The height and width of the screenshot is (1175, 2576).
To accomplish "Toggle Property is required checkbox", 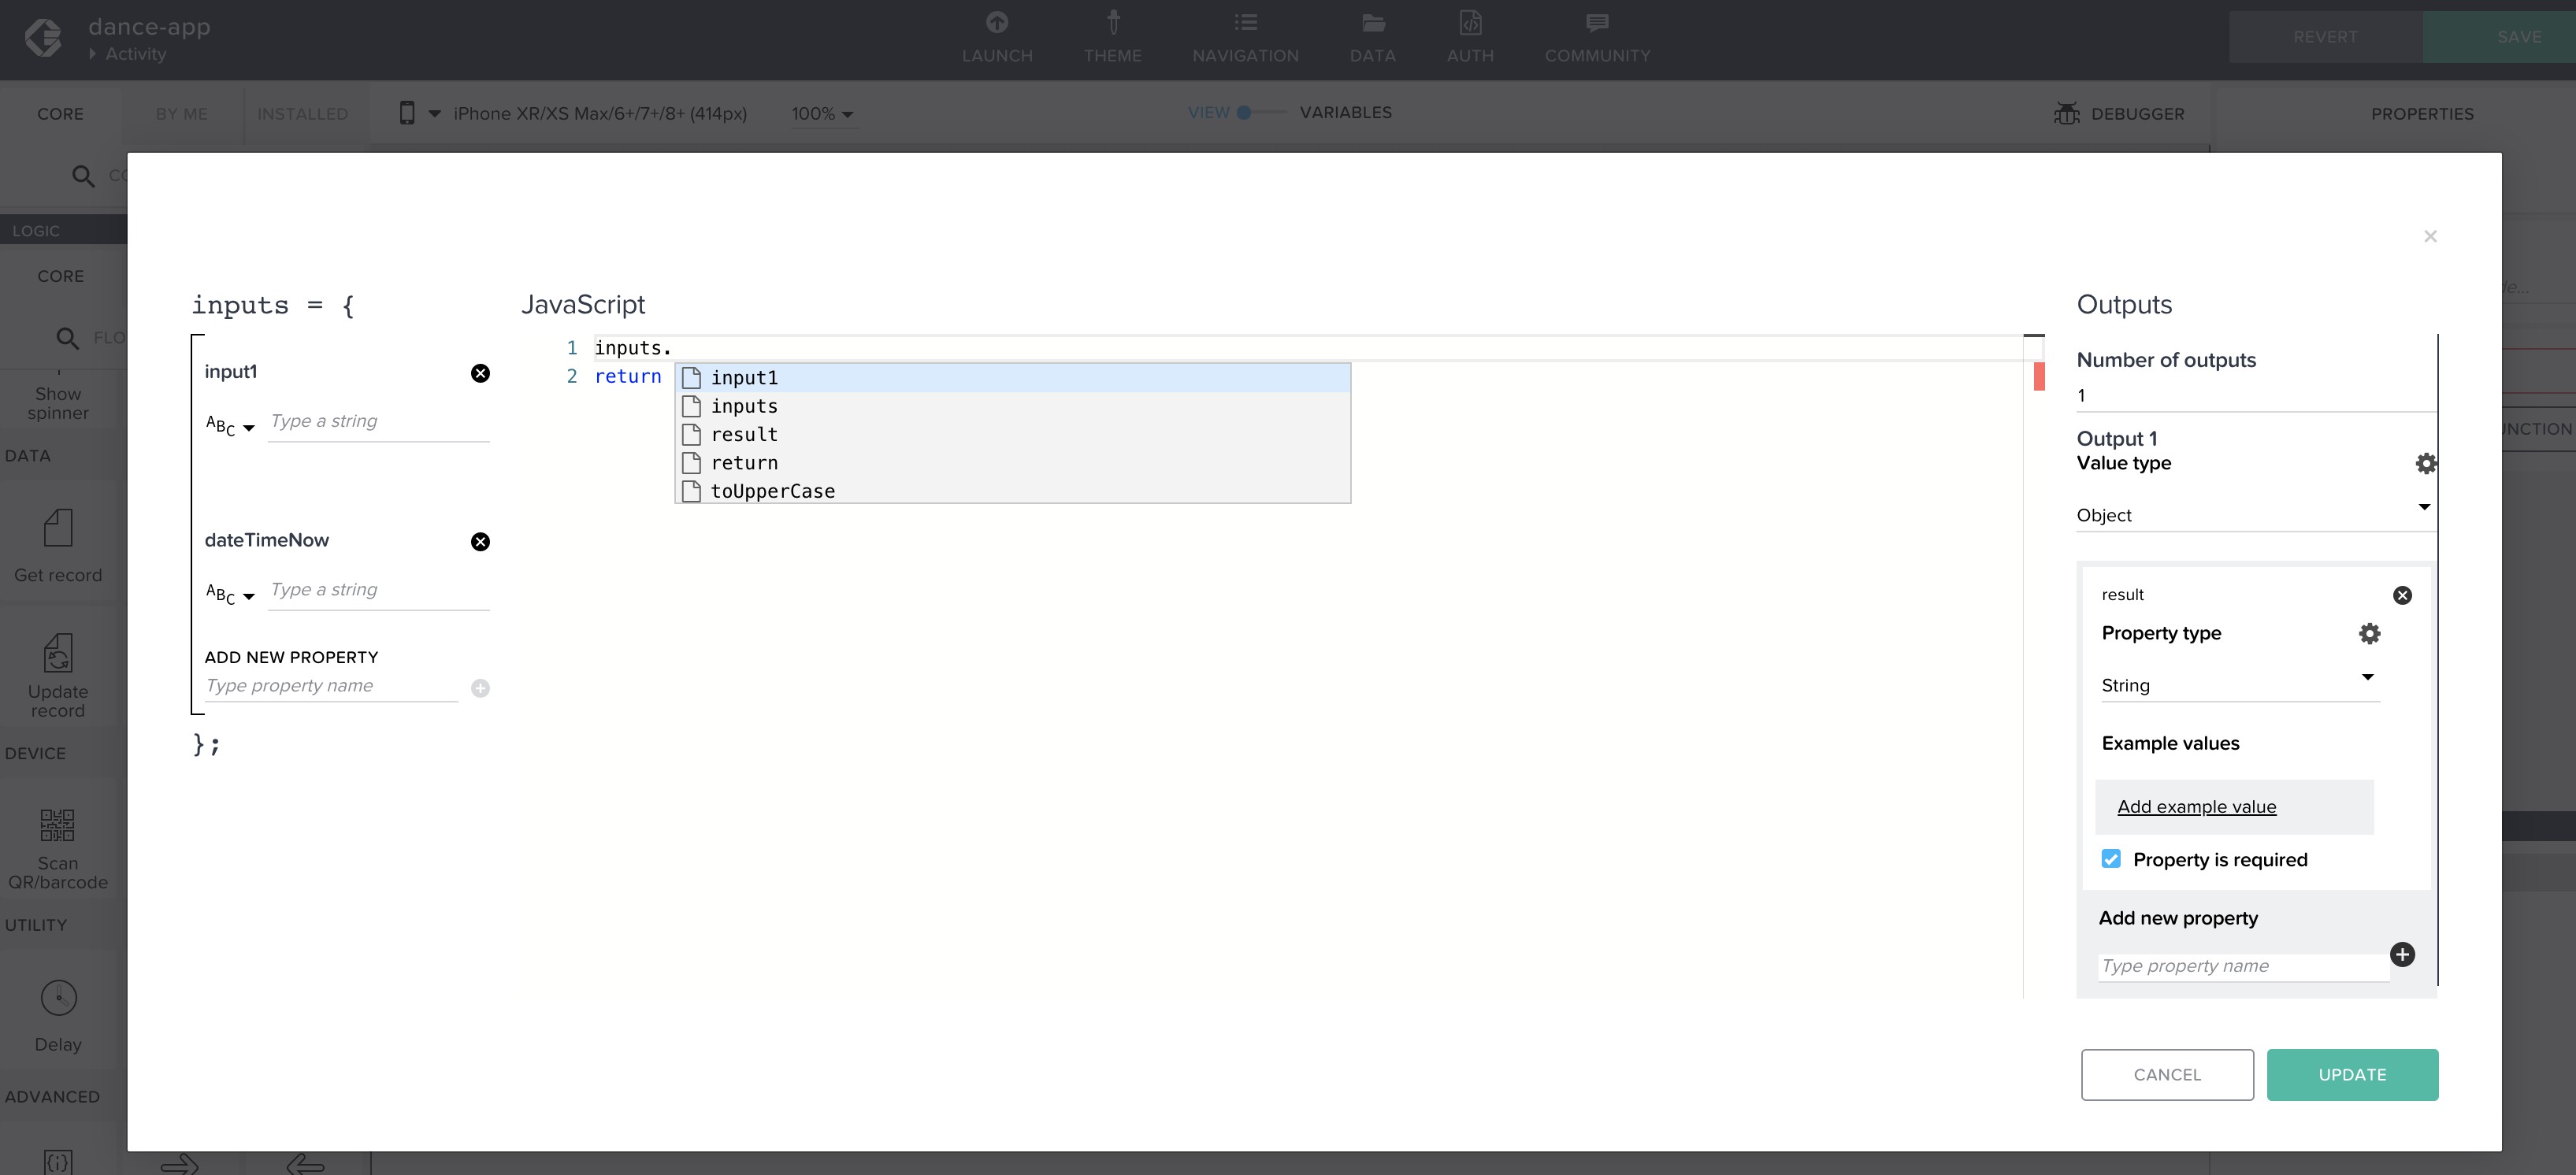I will 2110,859.
